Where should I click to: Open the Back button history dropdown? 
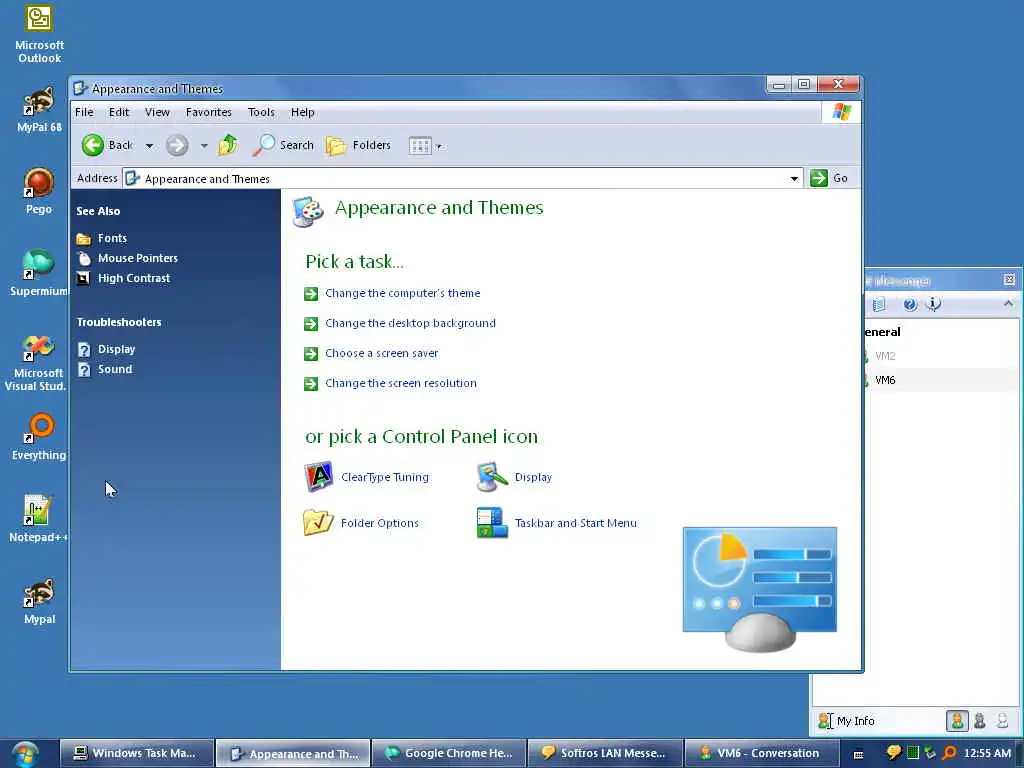point(150,146)
